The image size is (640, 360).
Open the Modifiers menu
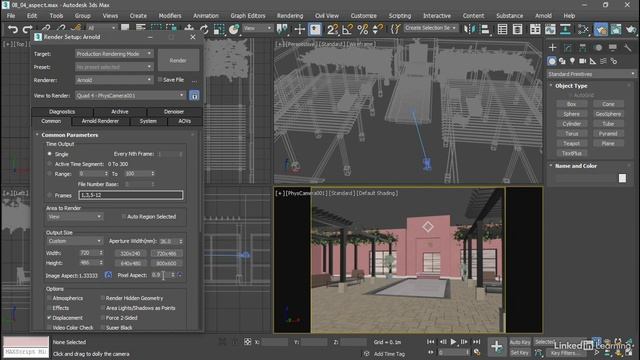[x=170, y=16]
